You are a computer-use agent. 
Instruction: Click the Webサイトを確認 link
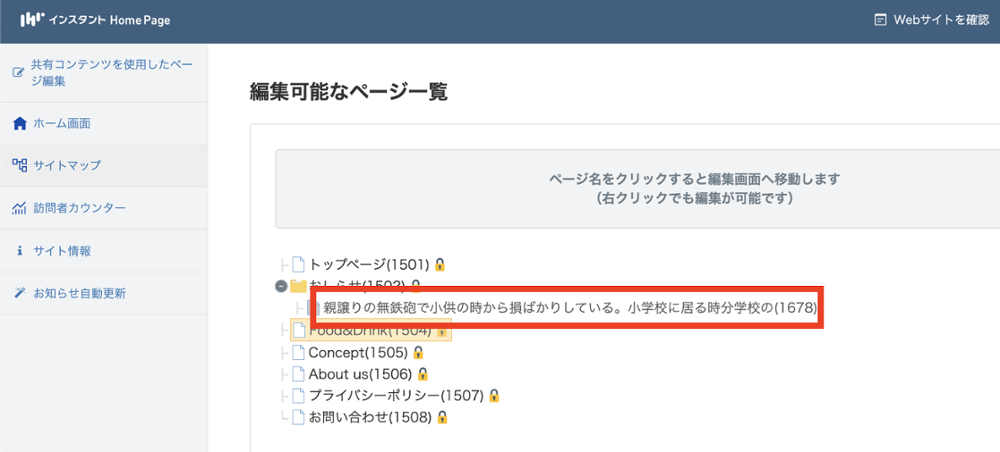click(x=931, y=19)
